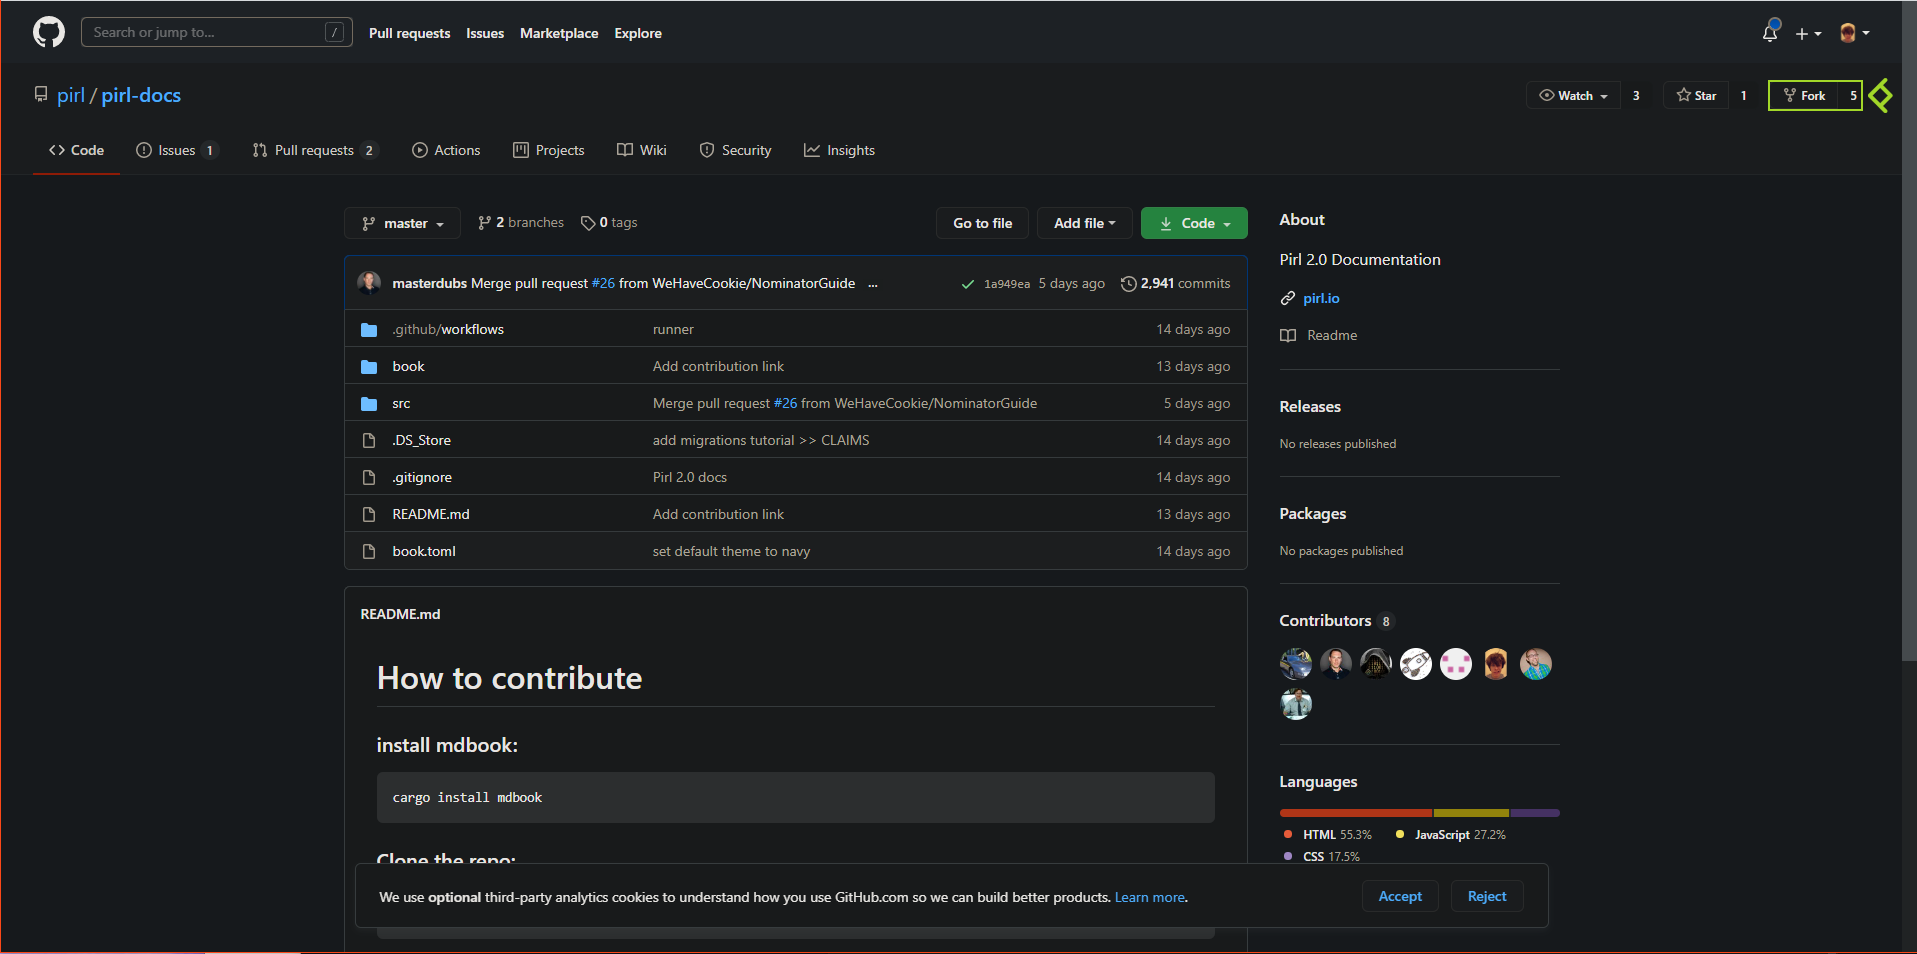Focus the Search or jump to field
Viewport: 1917px width, 954px height.
coord(217,32)
